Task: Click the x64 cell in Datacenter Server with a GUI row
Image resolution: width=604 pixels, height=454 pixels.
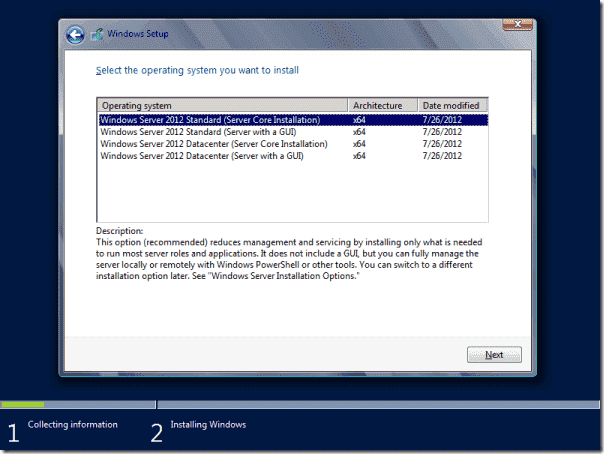Action: pyautogui.click(x=359, y=156)
